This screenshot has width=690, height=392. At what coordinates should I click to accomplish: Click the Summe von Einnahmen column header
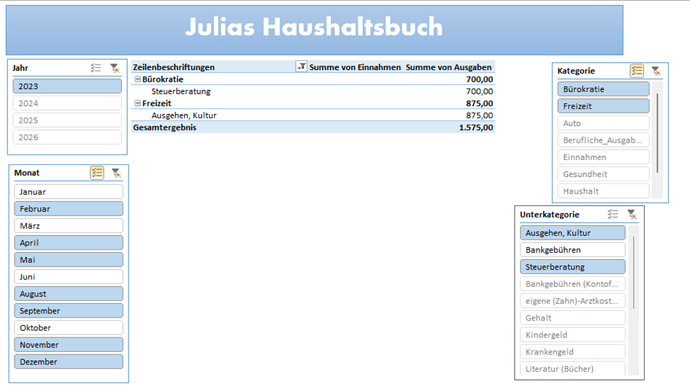click(355, 67)
